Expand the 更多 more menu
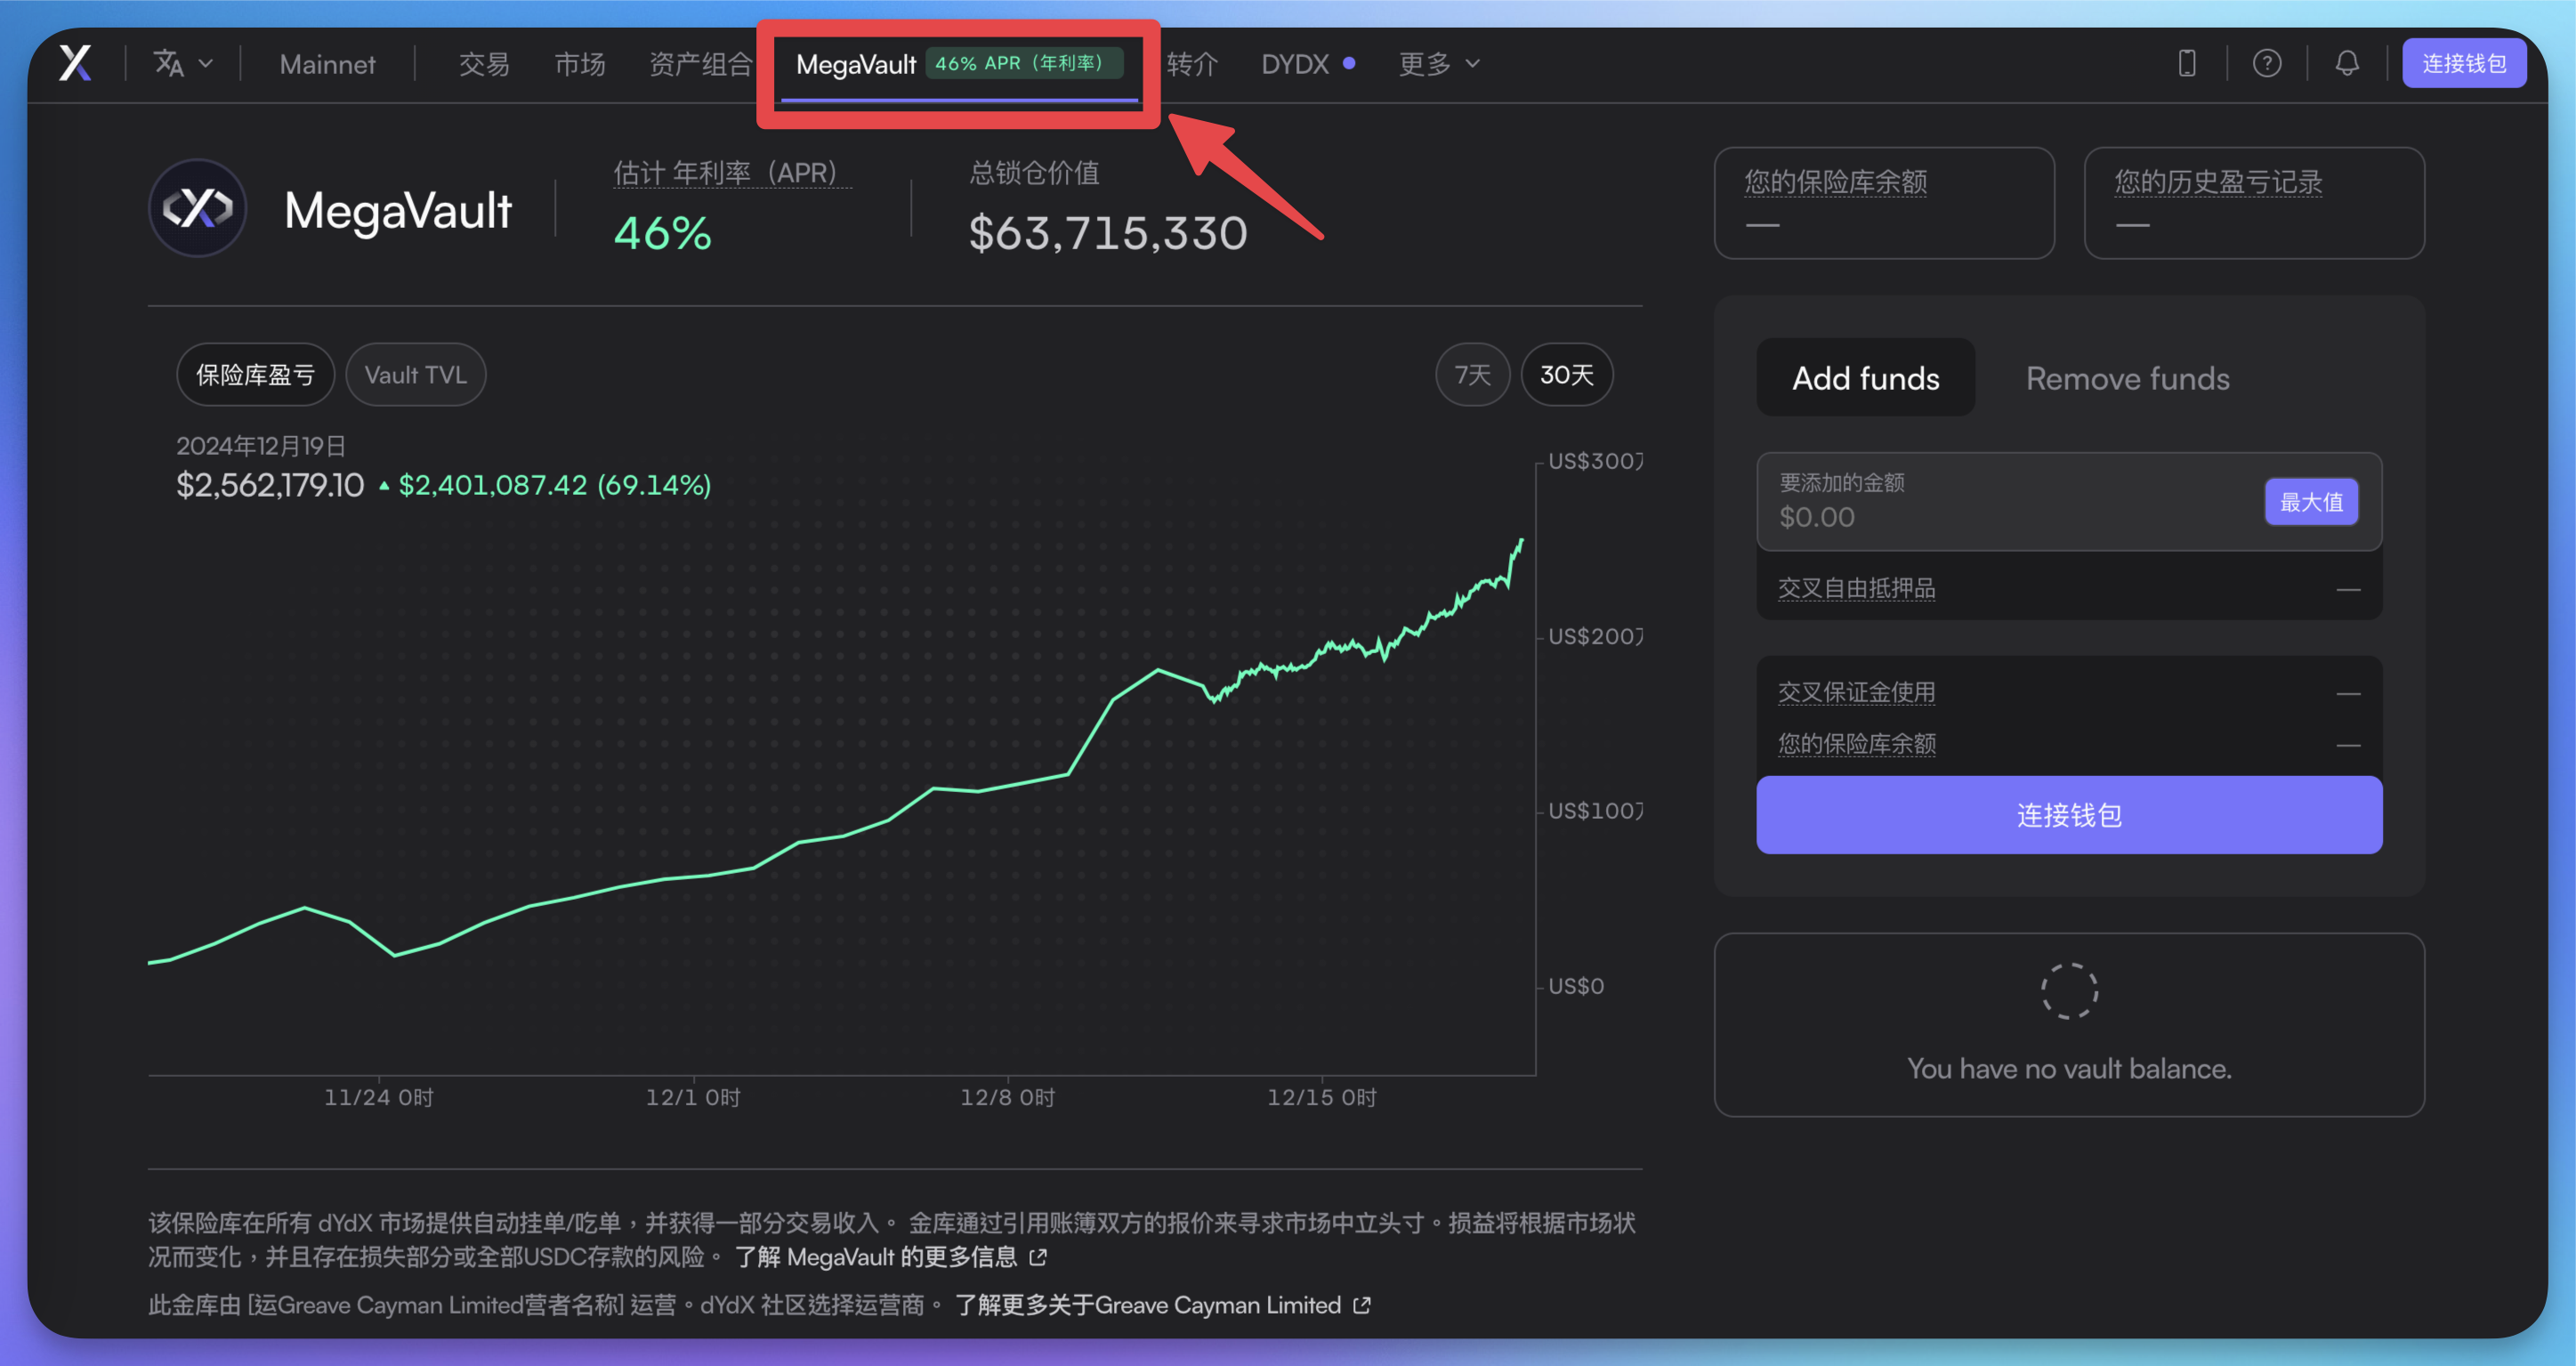The height and width of the screenshot is (1366, 2576). (1438, 64)
